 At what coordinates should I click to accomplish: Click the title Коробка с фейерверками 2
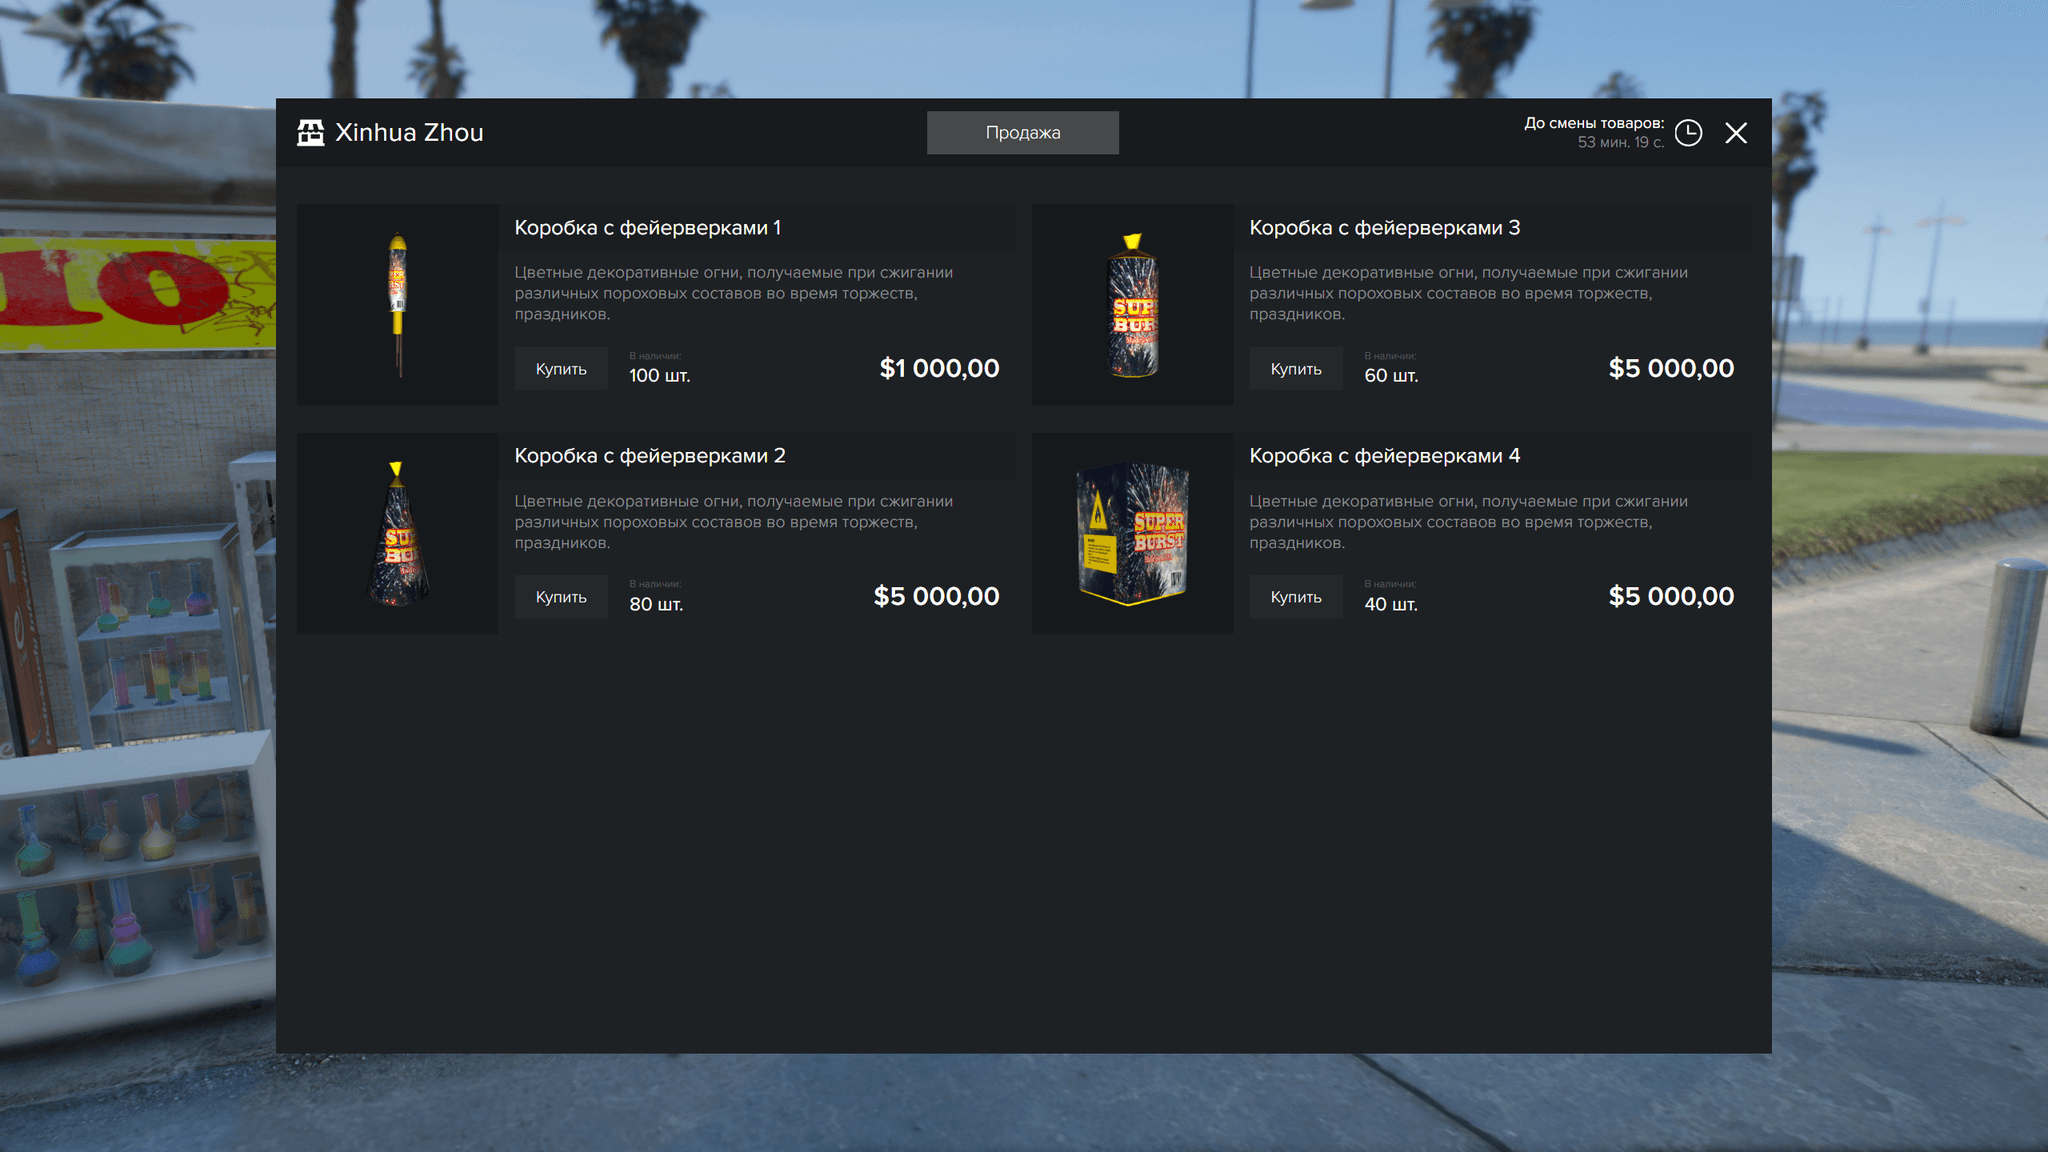coord(650,456)
